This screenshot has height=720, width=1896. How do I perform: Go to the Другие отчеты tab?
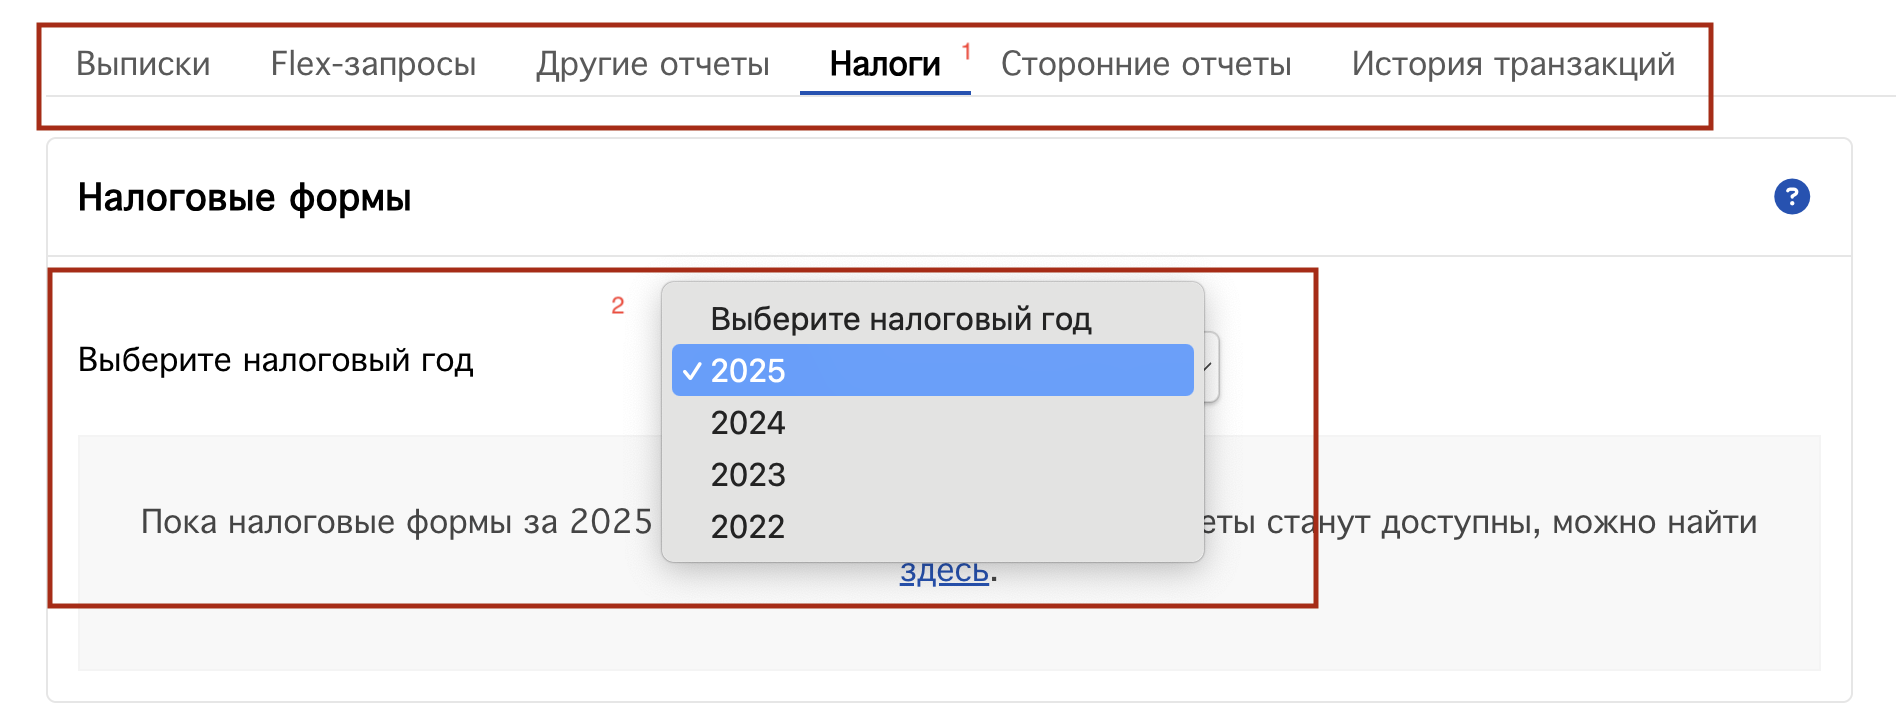point(653,64)
